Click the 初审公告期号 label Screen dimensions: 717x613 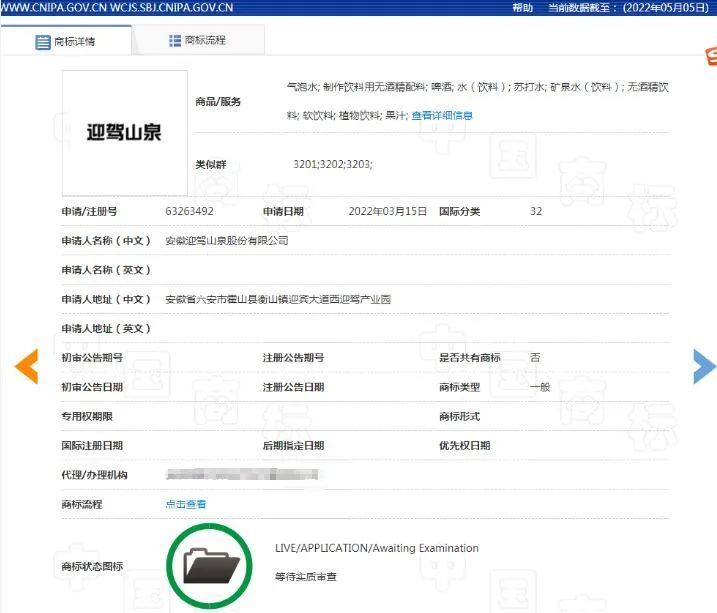click(x=92, y=358)
